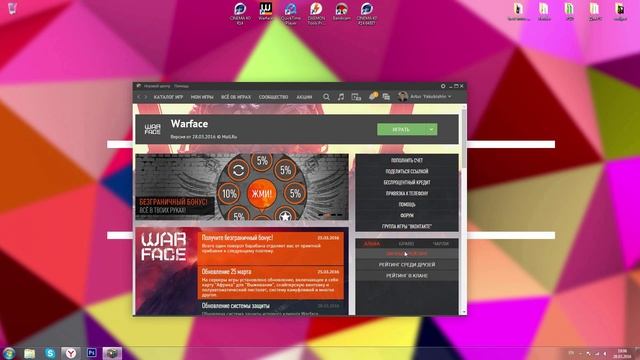The width and height of the screenshot is (640, 360).
Task: Open the МОИ ИГРЫ menu
Action: (x=202, y=97)
